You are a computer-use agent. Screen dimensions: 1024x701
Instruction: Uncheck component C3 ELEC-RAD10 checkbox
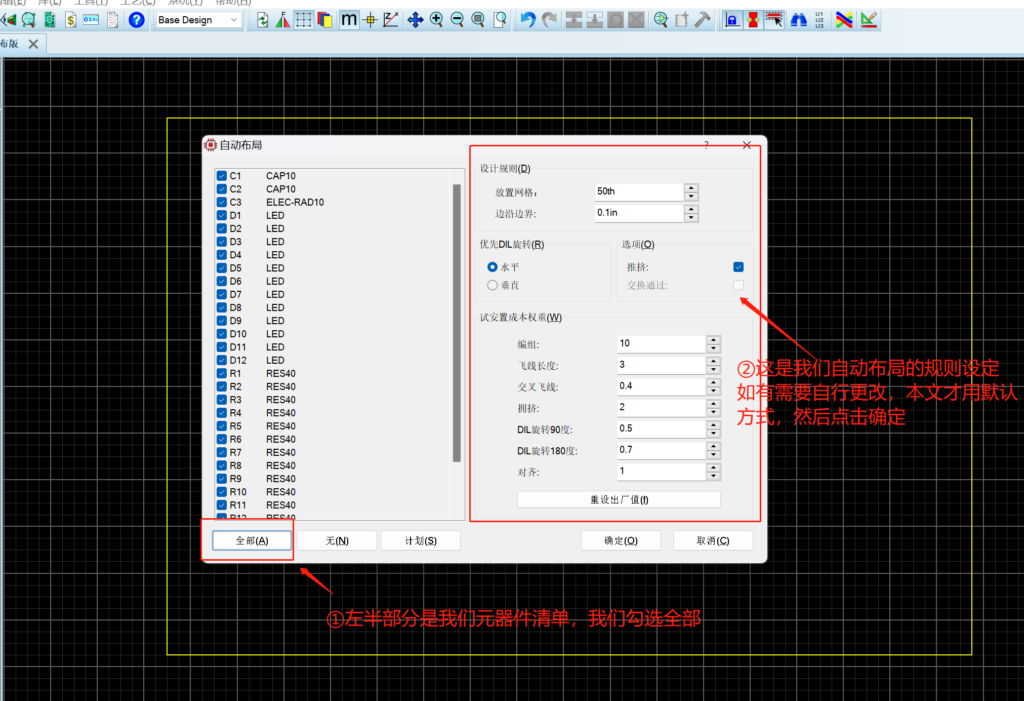(x=222, y=202)
